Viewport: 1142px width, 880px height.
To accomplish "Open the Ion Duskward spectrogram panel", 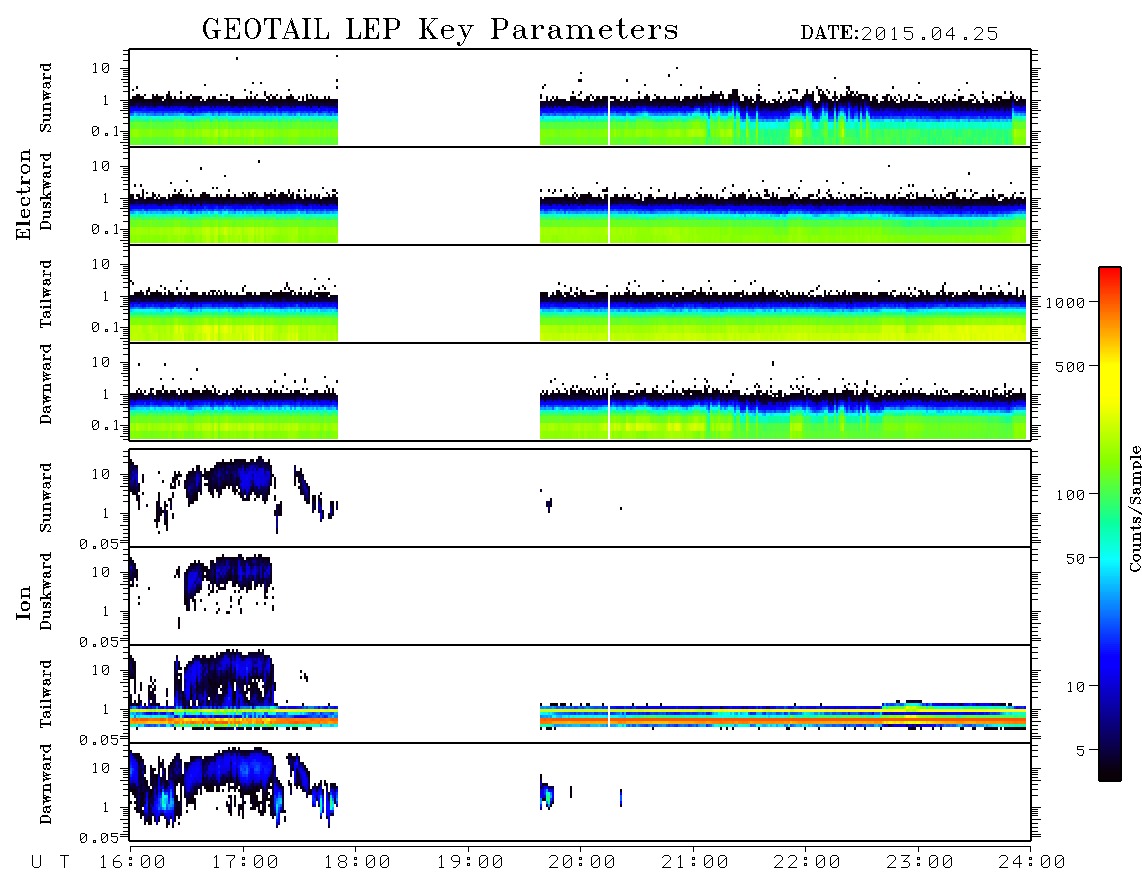I will click(x=580, y=595).
